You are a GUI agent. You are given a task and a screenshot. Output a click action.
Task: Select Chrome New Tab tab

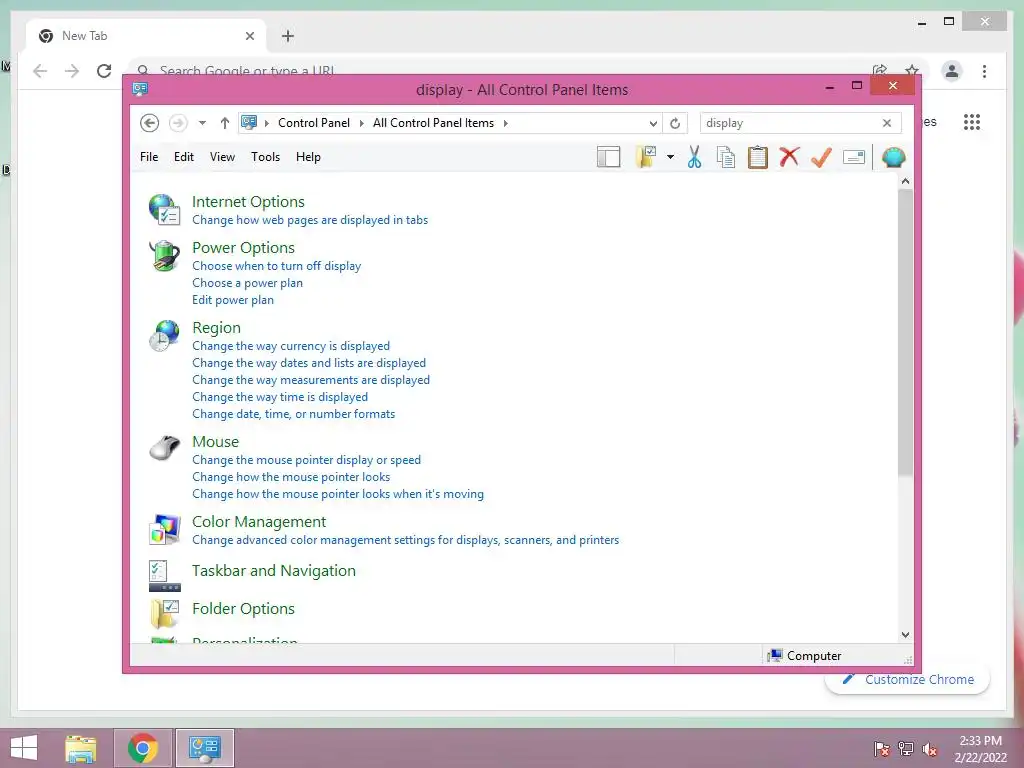[x=146, y=36]
